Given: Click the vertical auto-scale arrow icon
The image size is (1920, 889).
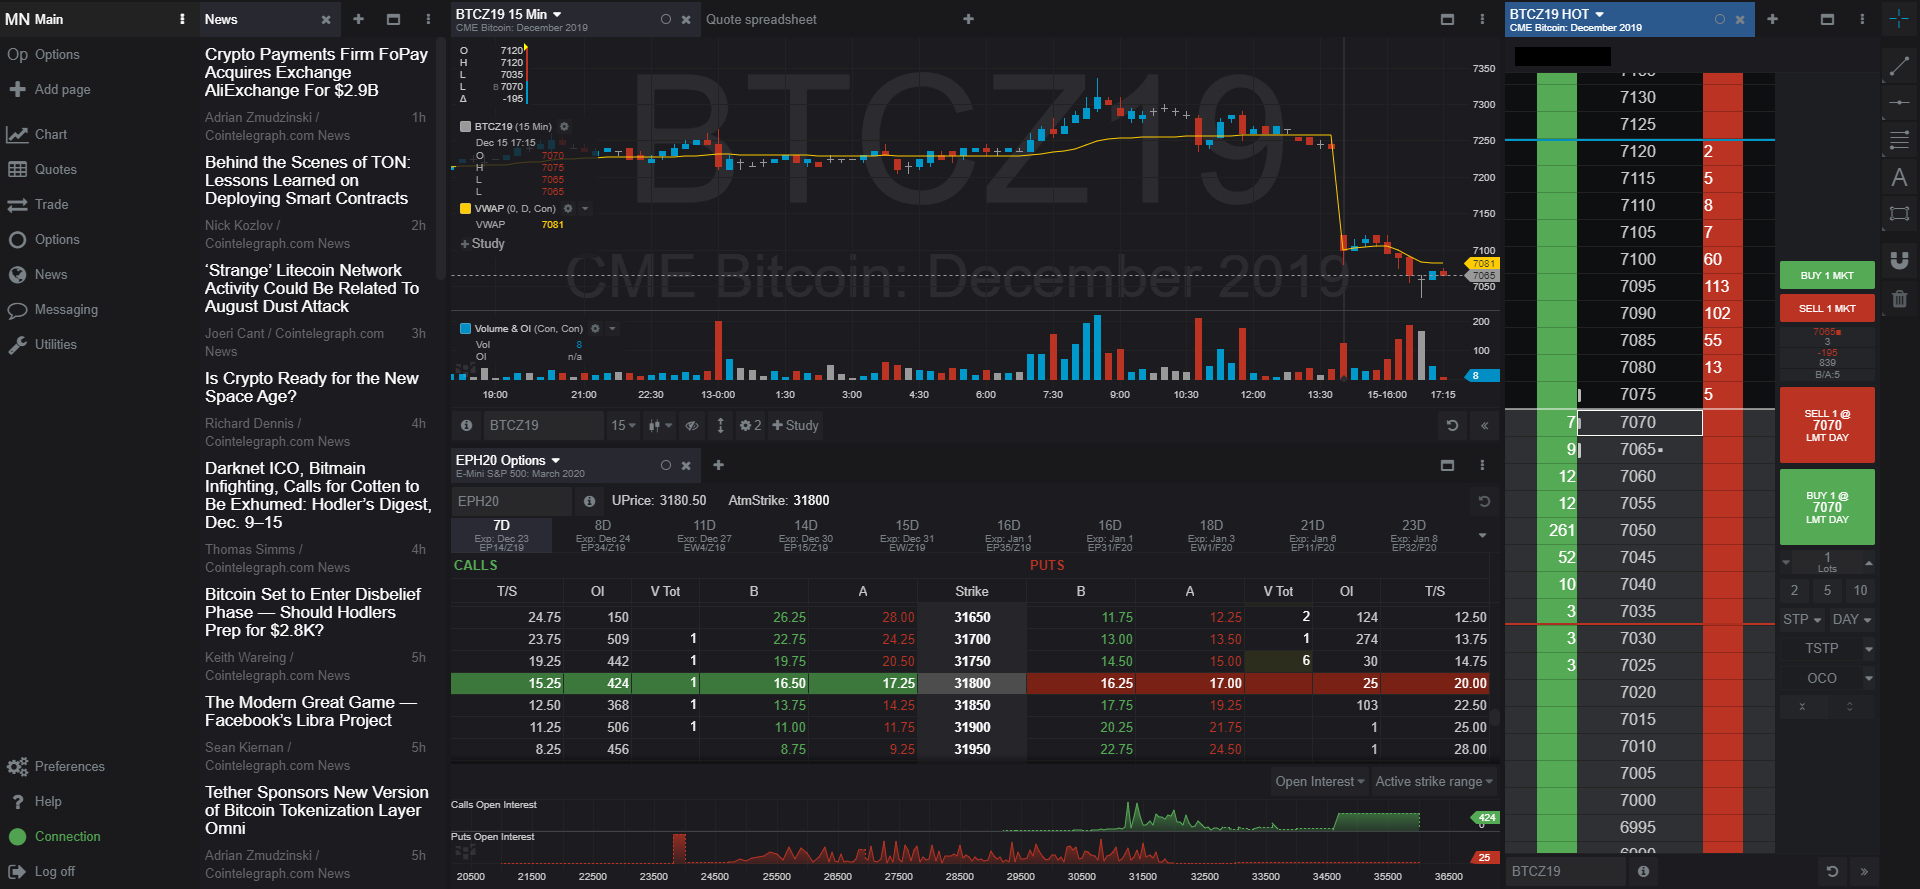Looking at the screenshot, I should 720,425.
